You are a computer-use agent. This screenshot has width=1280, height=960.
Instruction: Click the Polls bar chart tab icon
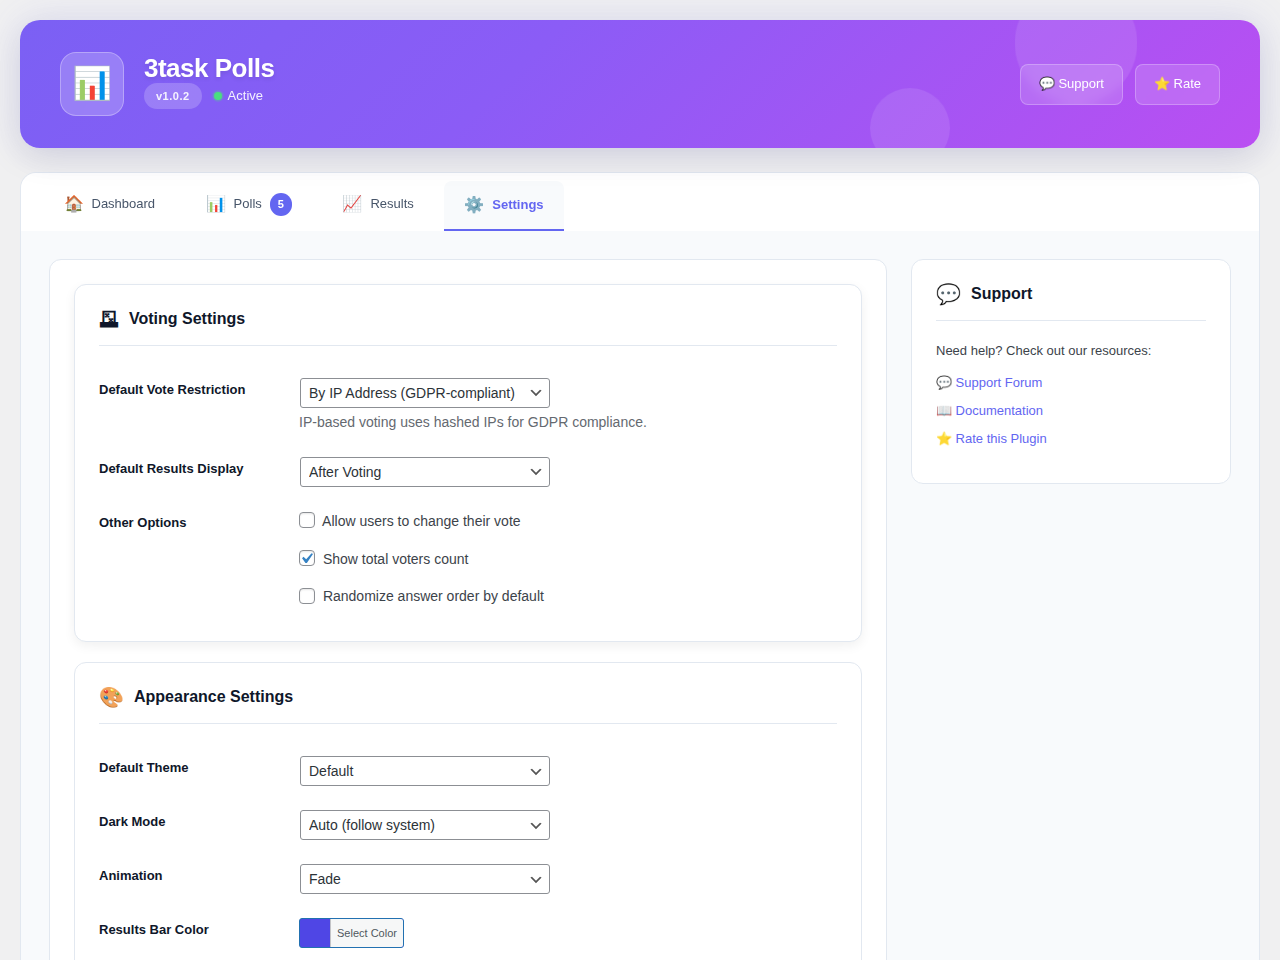[x=216, y=204]
